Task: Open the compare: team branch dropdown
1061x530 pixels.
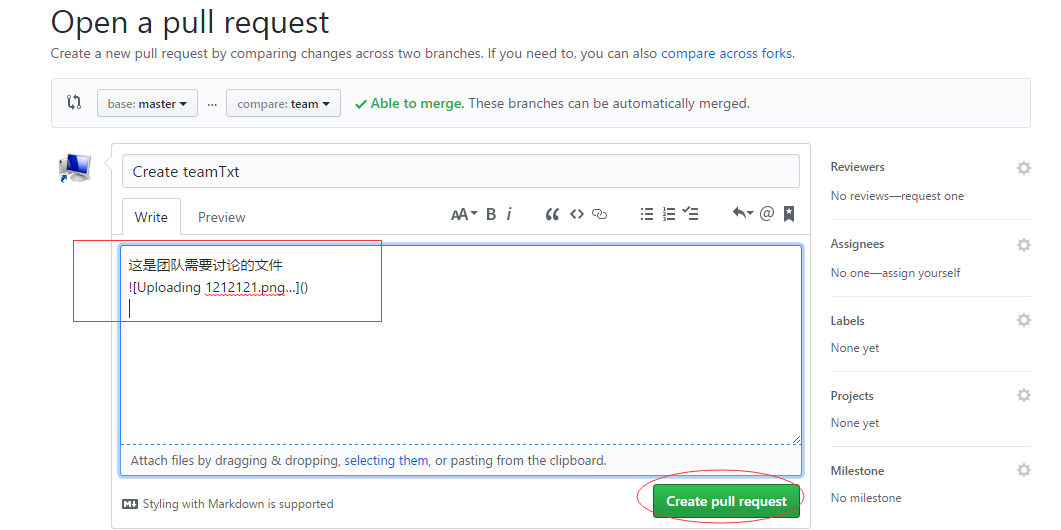Action: 284,104
